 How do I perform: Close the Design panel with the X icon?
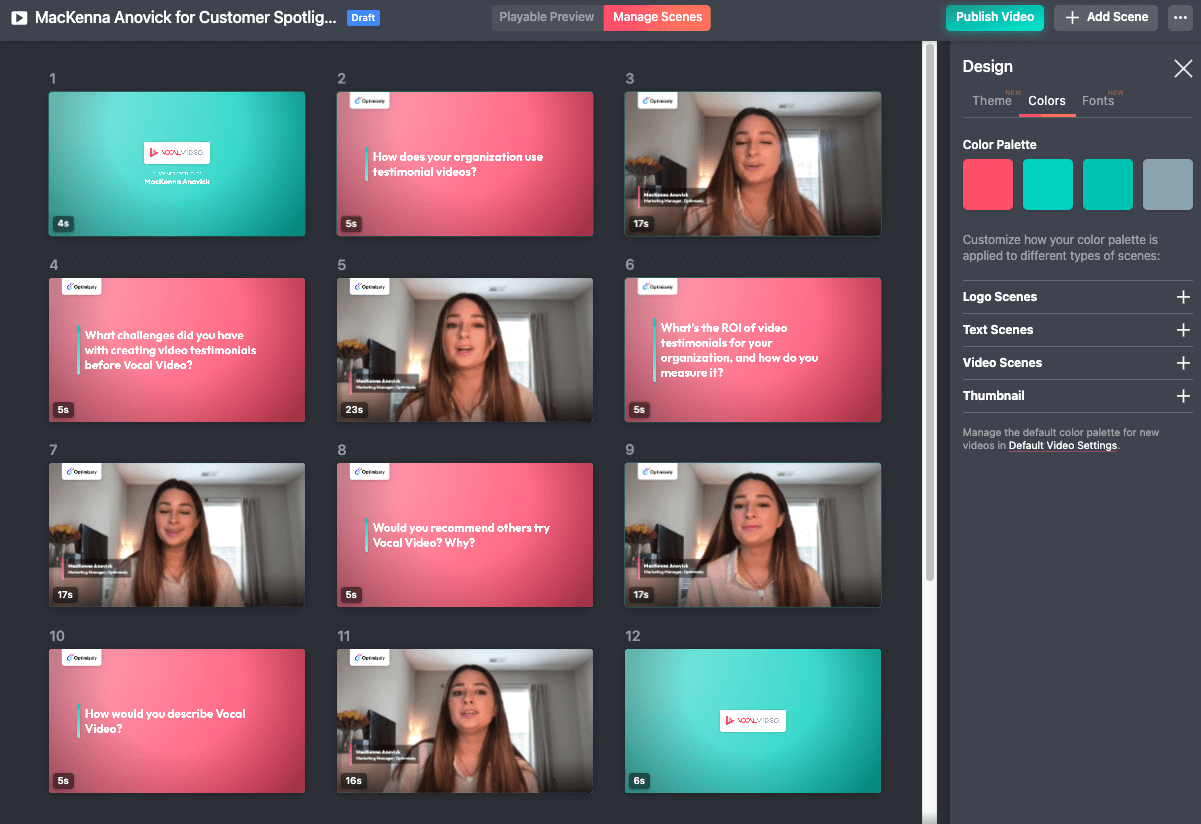tap(1183, 68)
